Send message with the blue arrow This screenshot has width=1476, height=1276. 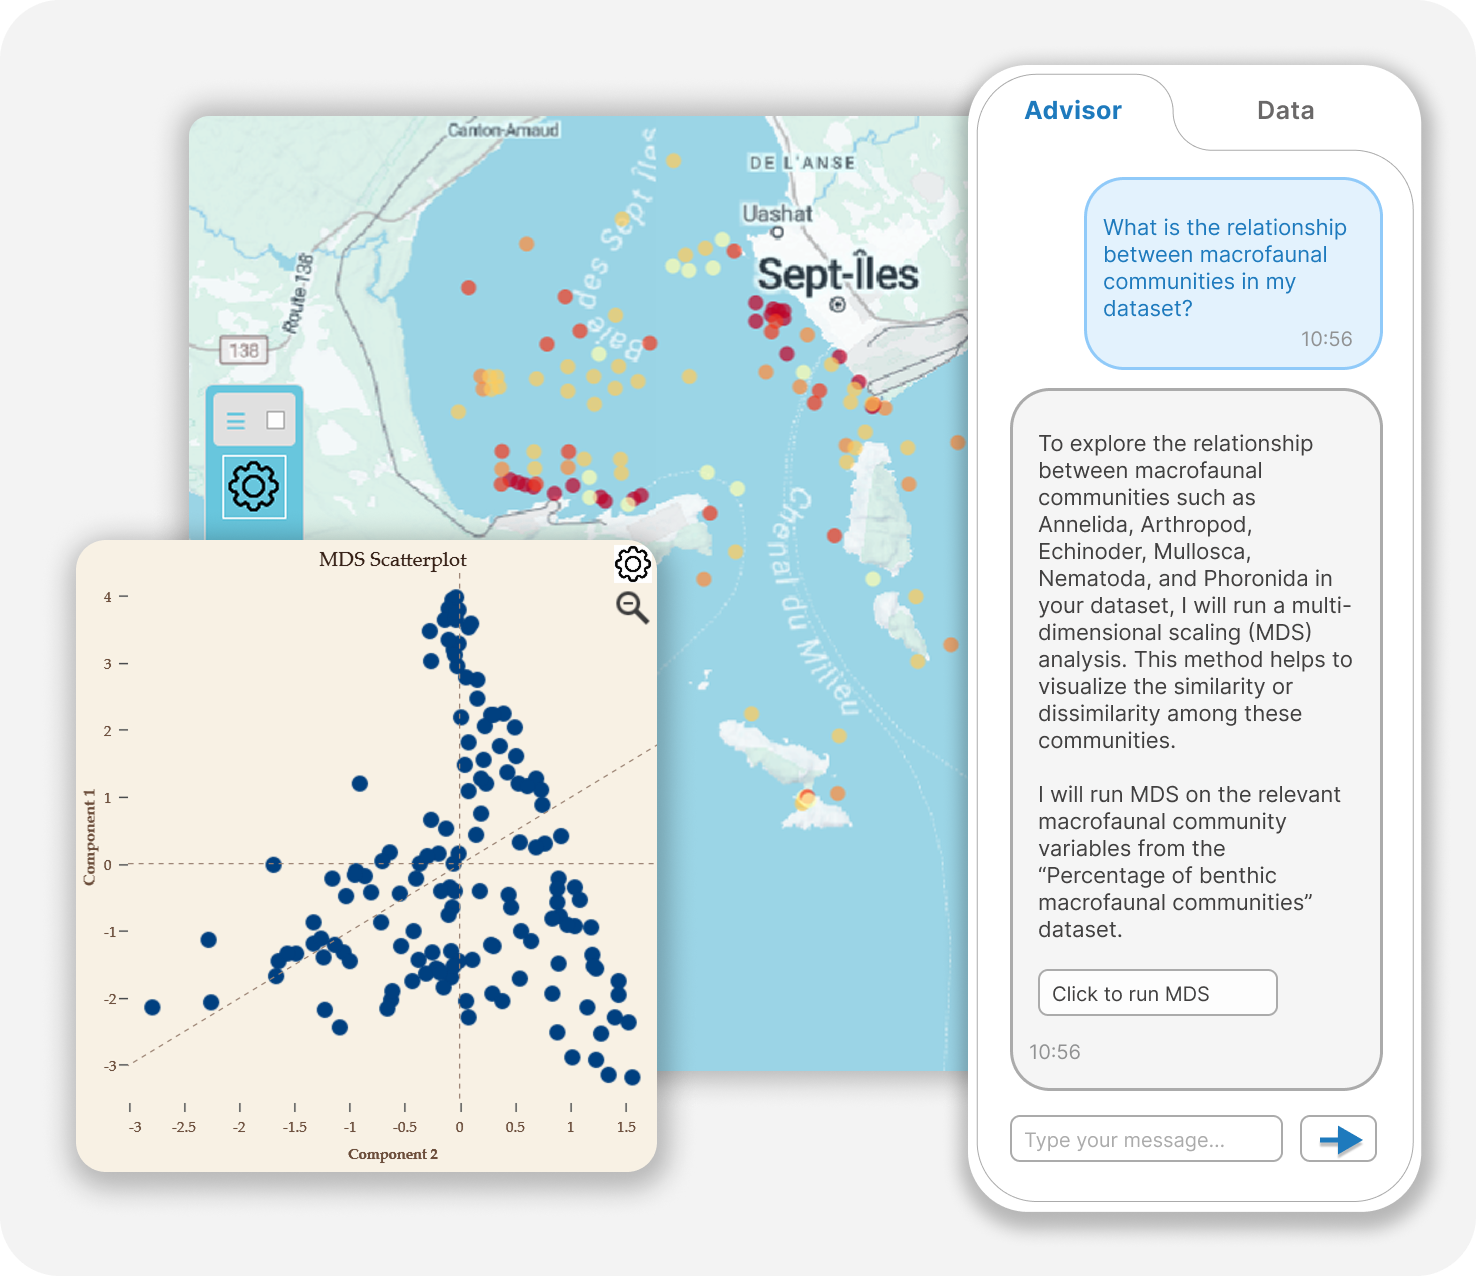1338,1139
